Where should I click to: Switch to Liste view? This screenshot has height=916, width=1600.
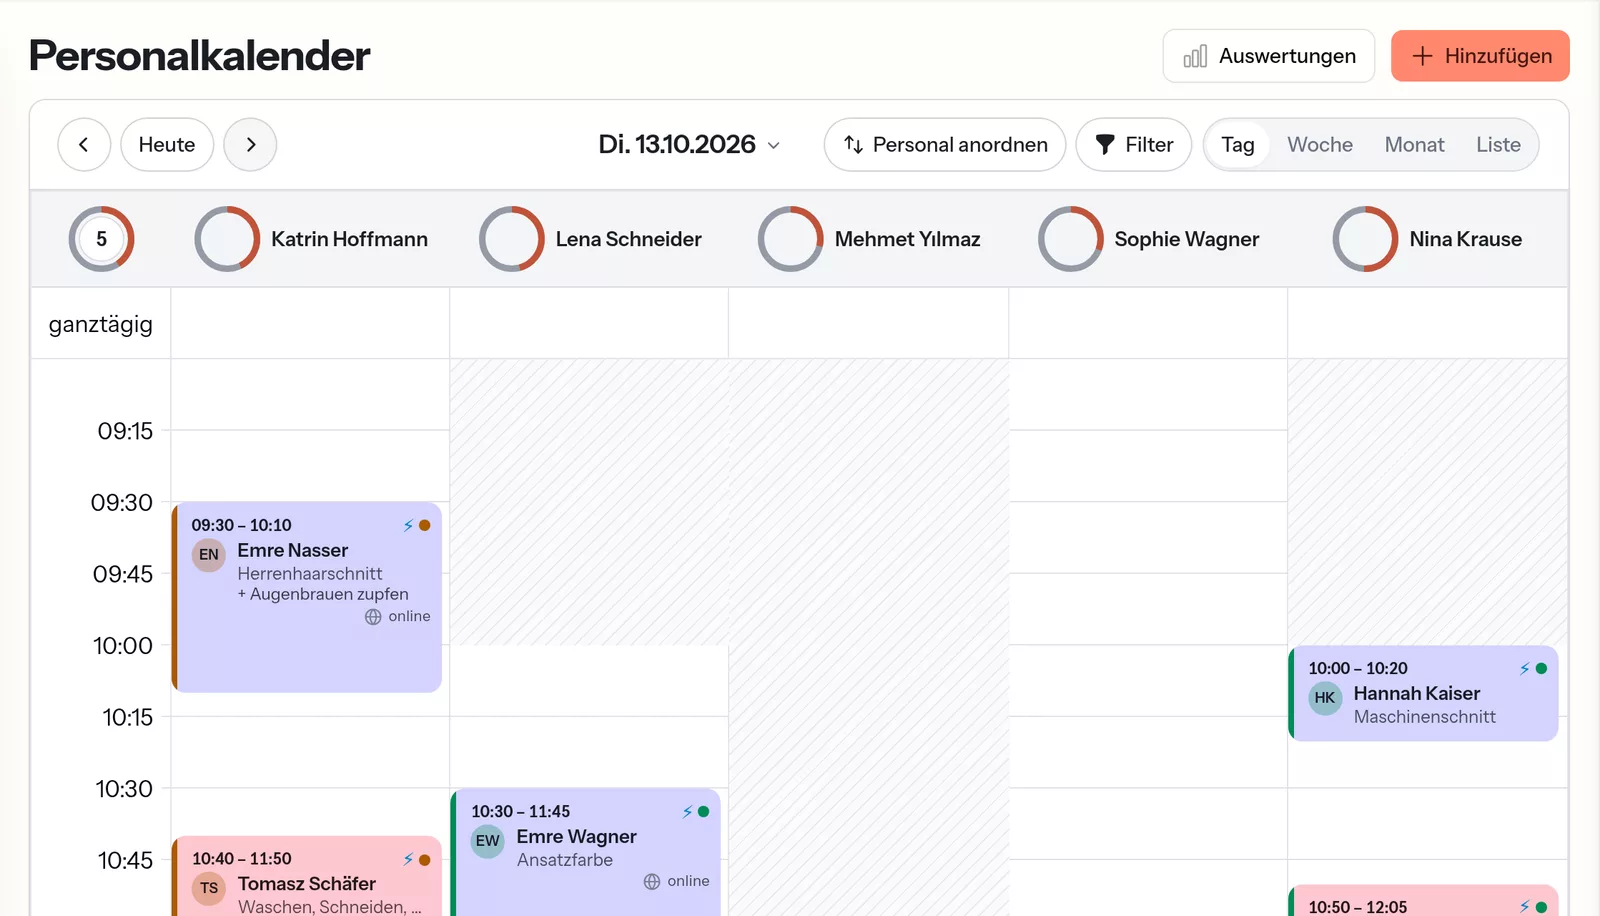click(1498, 145)
